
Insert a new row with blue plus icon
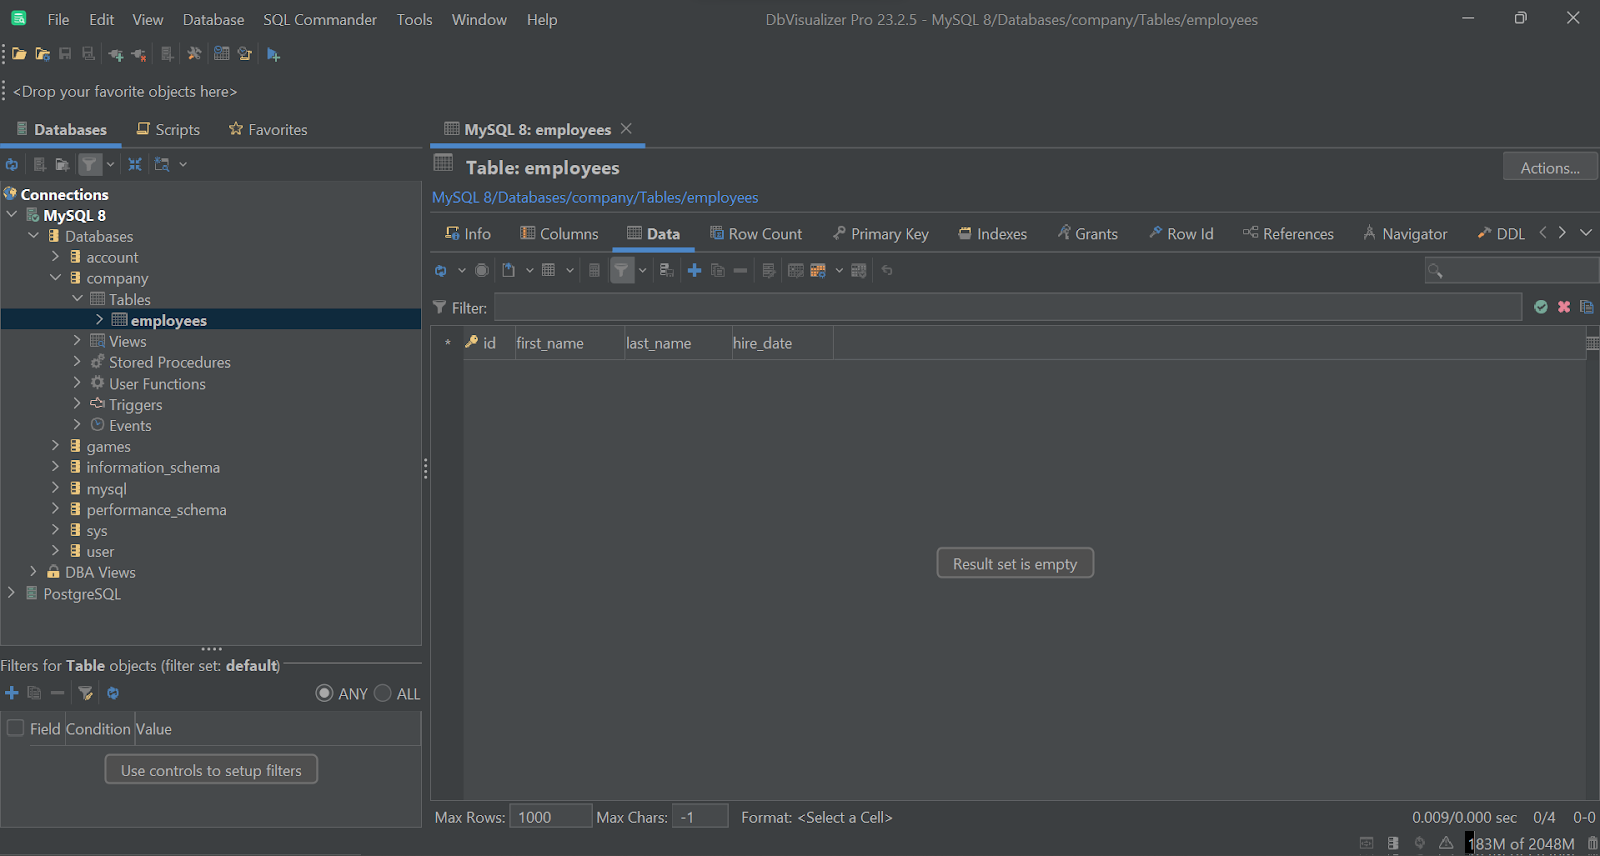click(695, 271)
